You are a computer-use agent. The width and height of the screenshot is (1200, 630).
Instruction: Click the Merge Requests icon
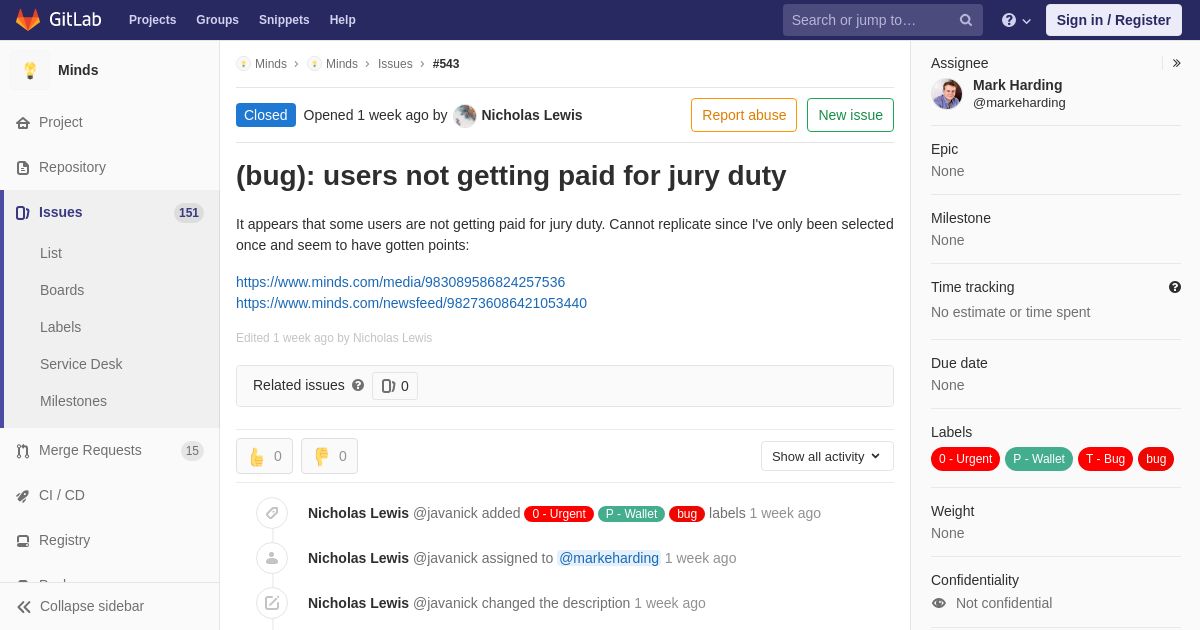pyautogui.click(x=23, y=450)
